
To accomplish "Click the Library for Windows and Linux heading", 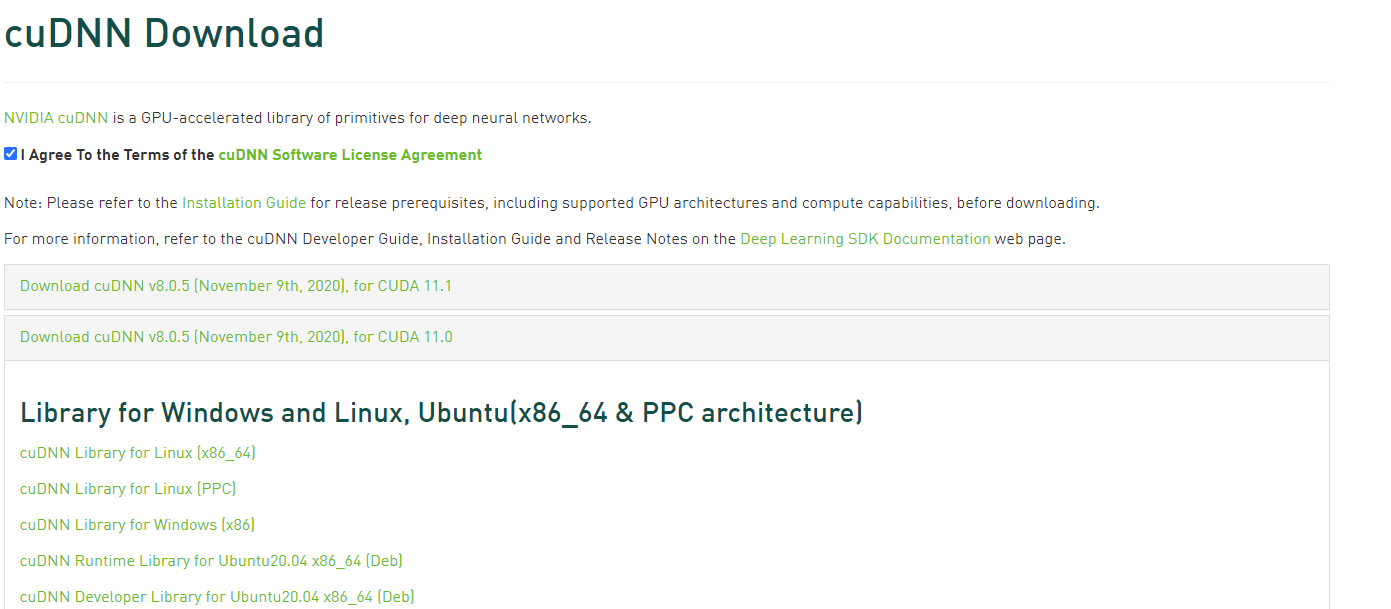I will [441, 412].
